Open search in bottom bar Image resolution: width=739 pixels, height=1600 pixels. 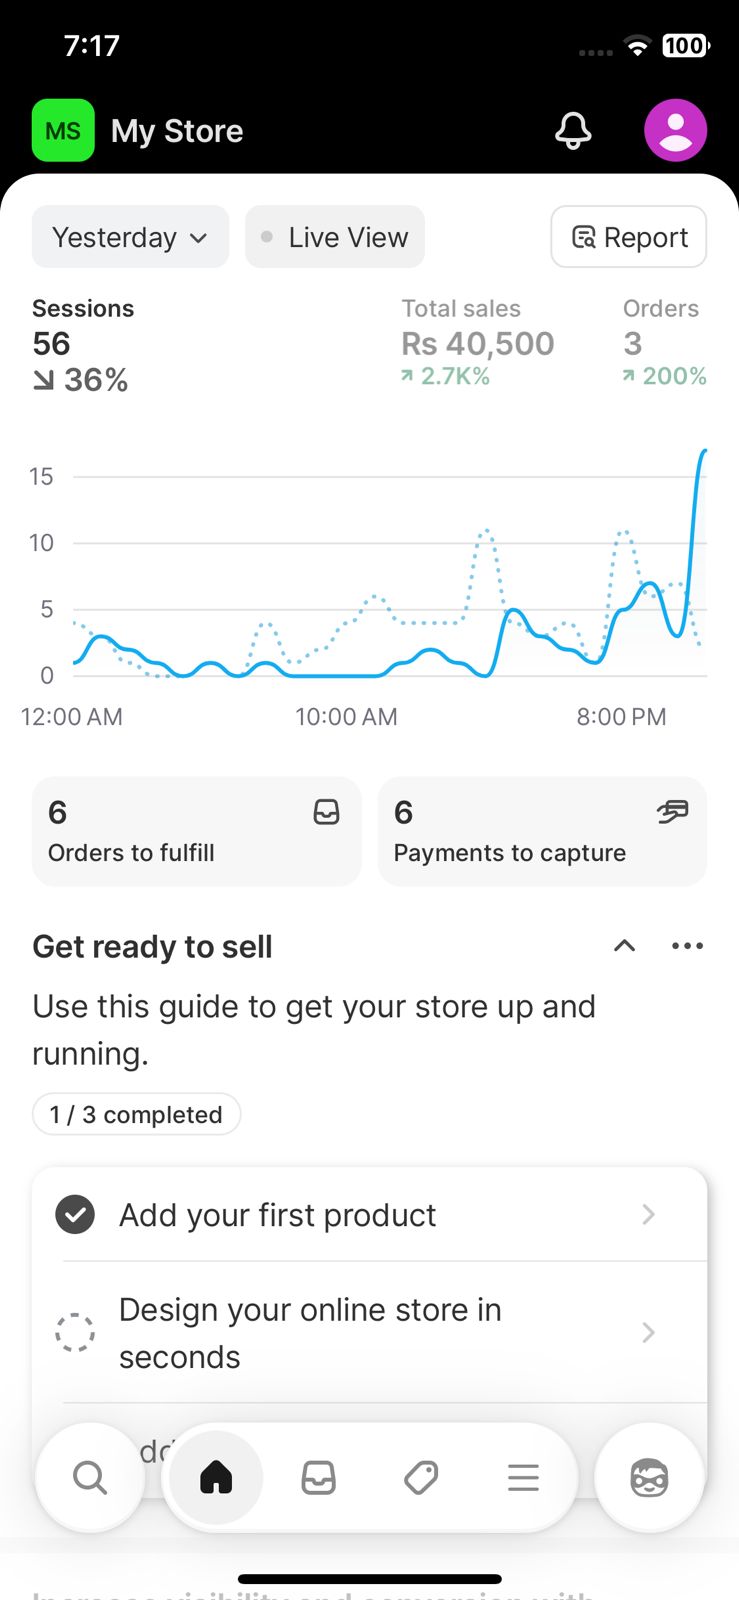pyautogui.click(x=89, y=1477)
